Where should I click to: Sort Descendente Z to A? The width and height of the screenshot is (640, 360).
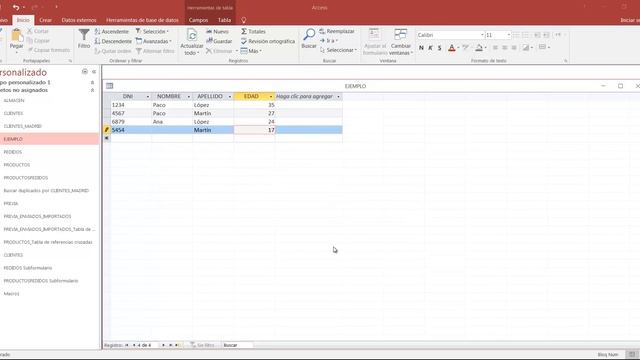[x=113, y=41]
